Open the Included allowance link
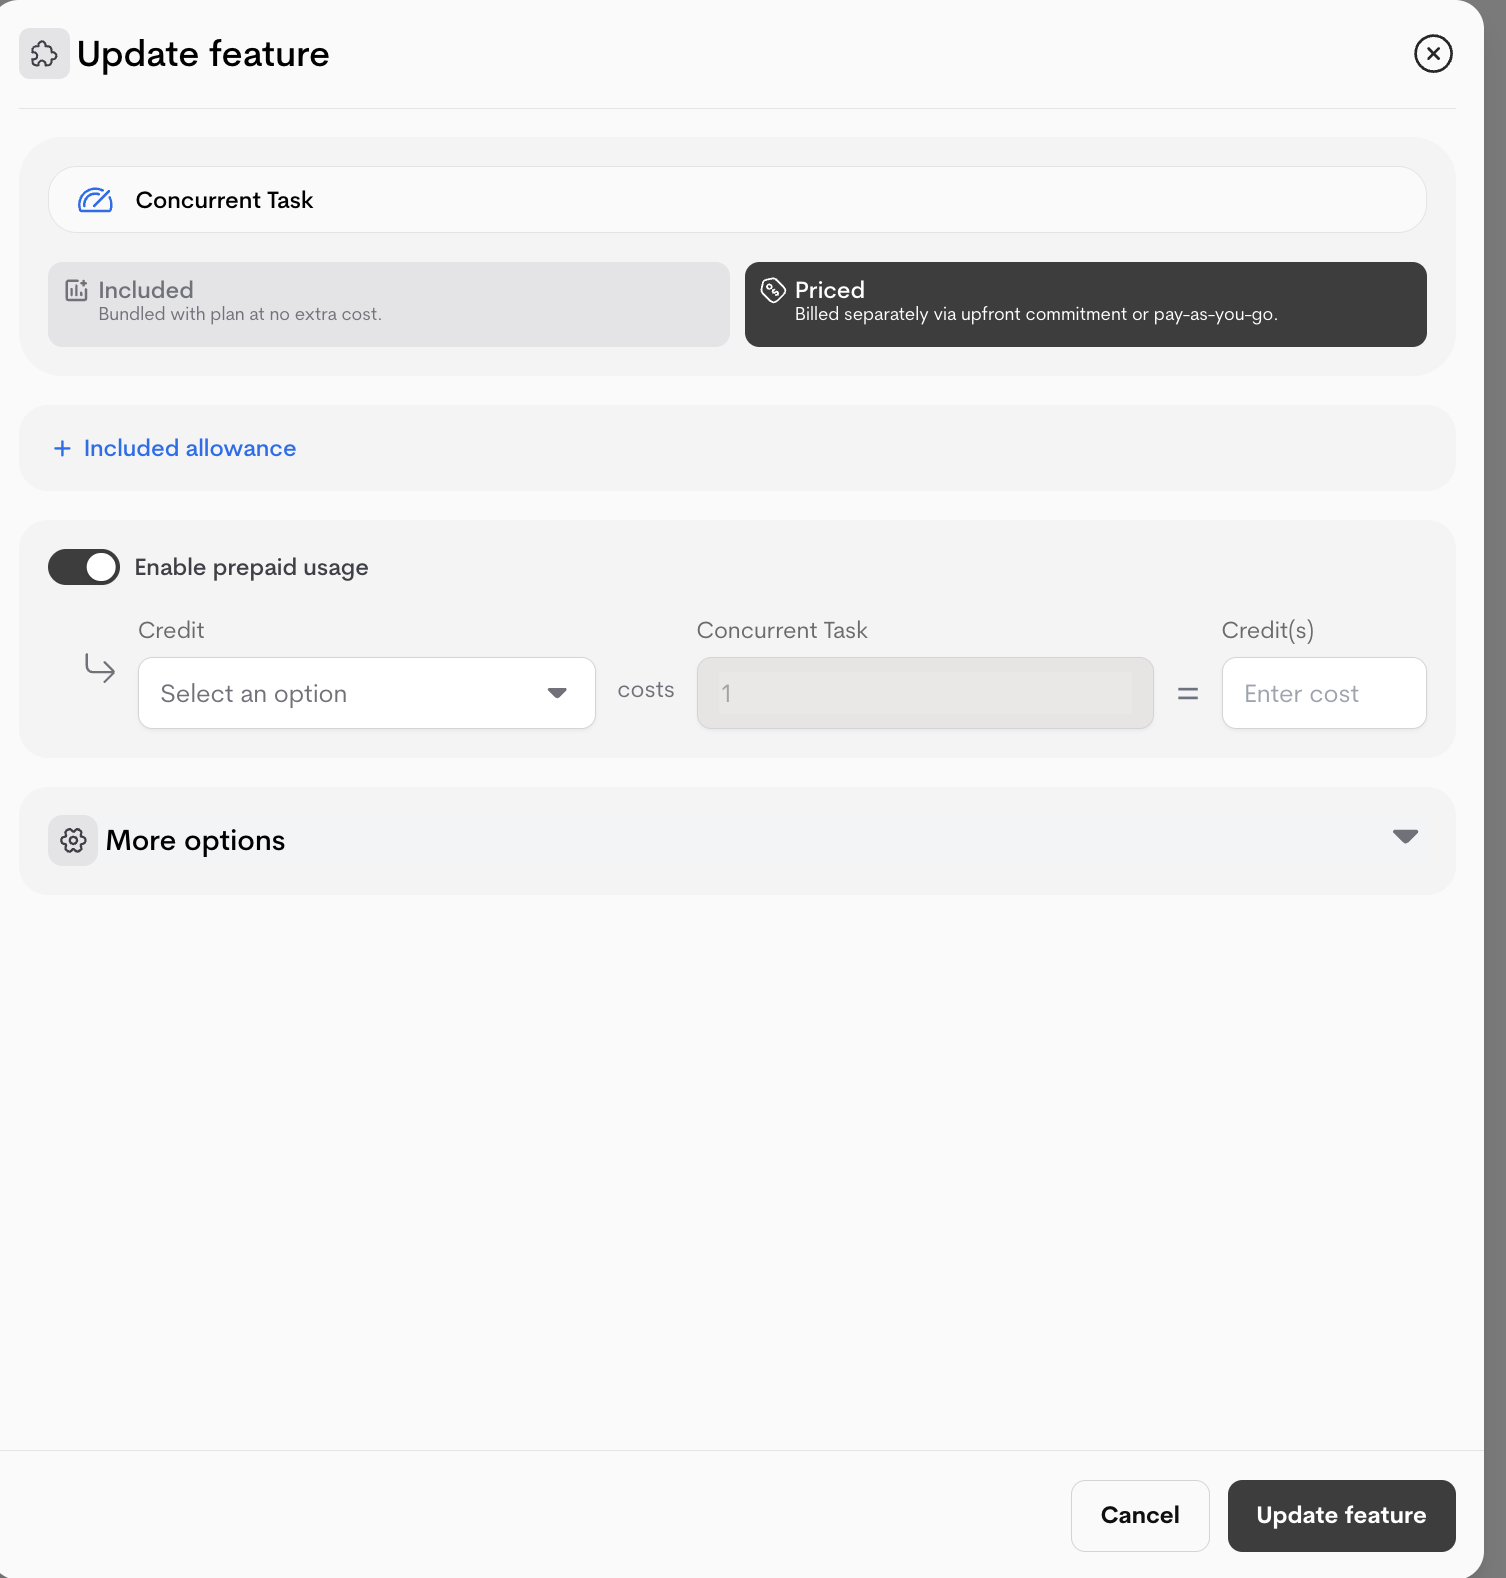The width and height of the screenshot is (1506, 1578). coord(189,448)
